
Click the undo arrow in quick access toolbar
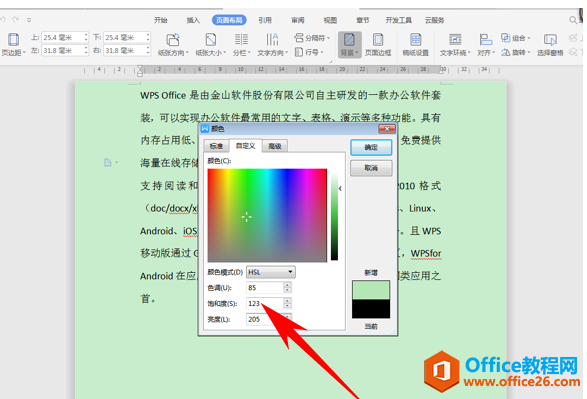(3, 19)
